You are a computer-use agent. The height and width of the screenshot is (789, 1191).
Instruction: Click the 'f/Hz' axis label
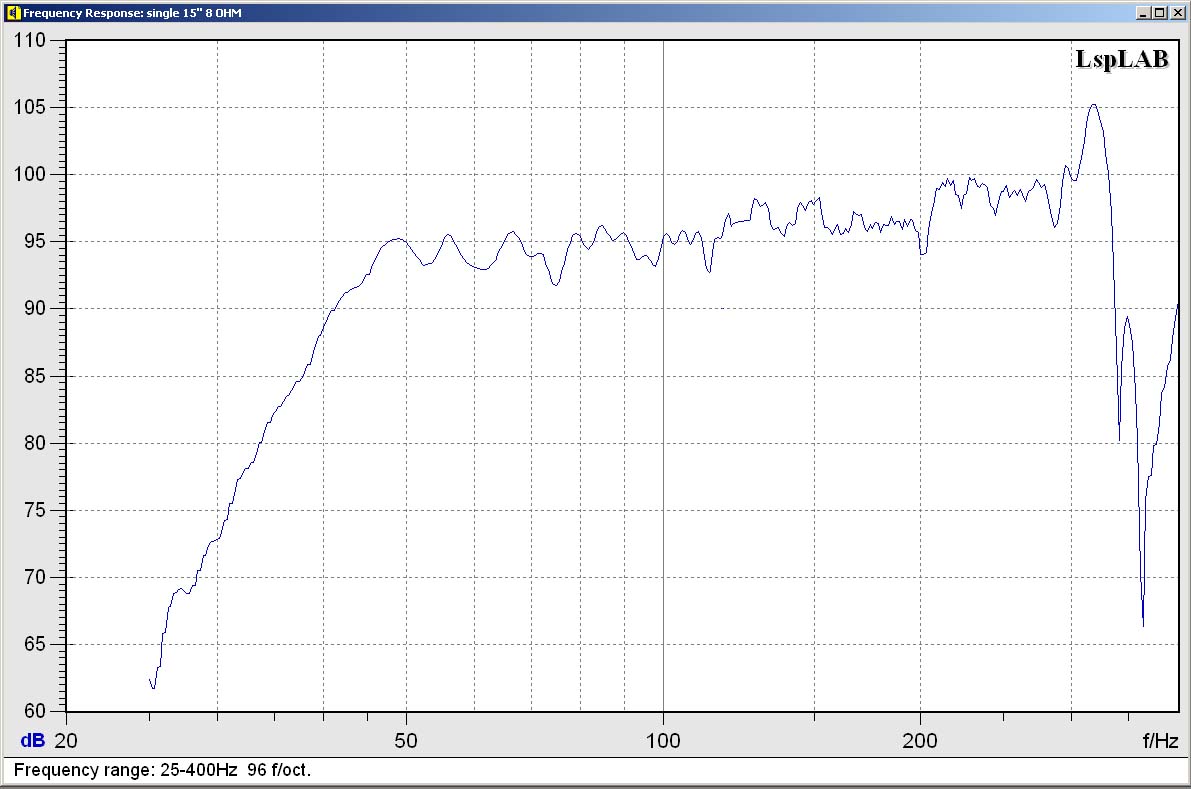1161,741
